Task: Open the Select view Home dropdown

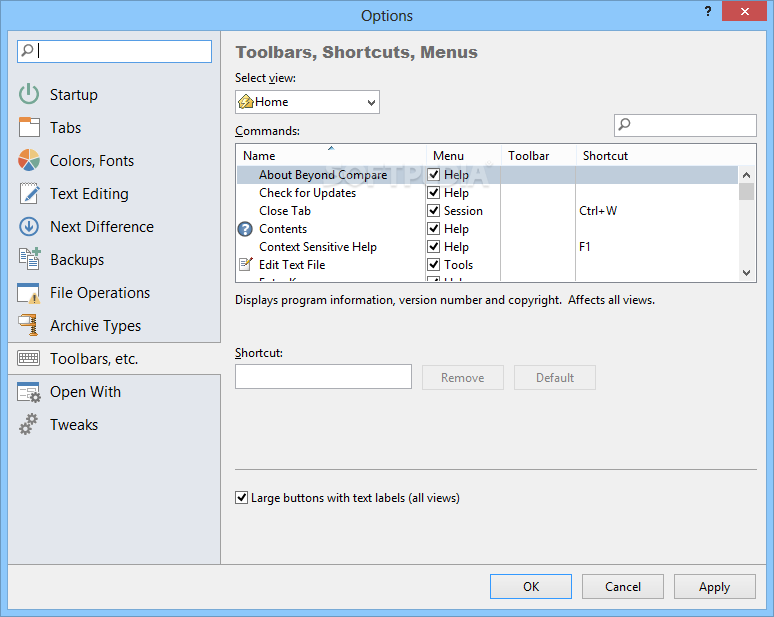Action: 308,102
